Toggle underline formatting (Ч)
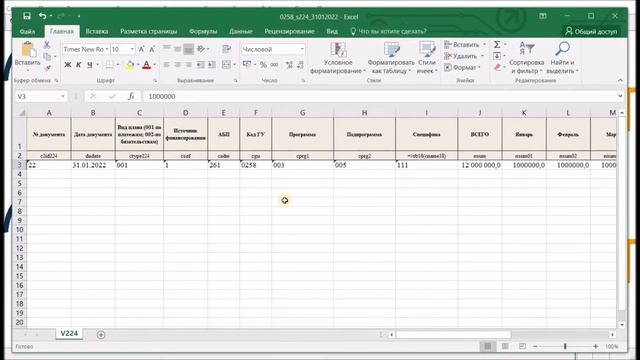640x360 pixels. [89, 65]
